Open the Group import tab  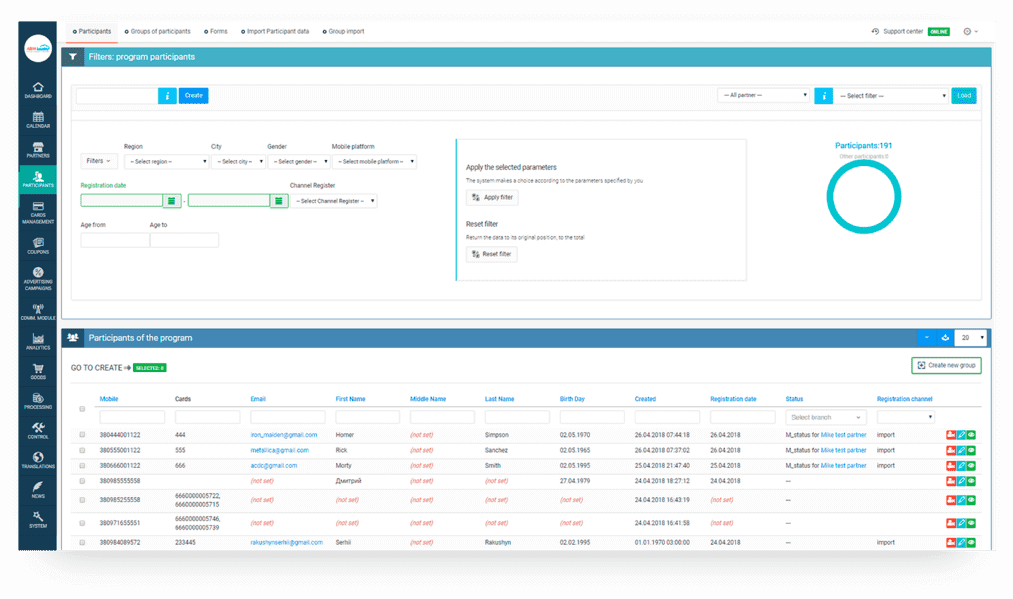point(344,31)
